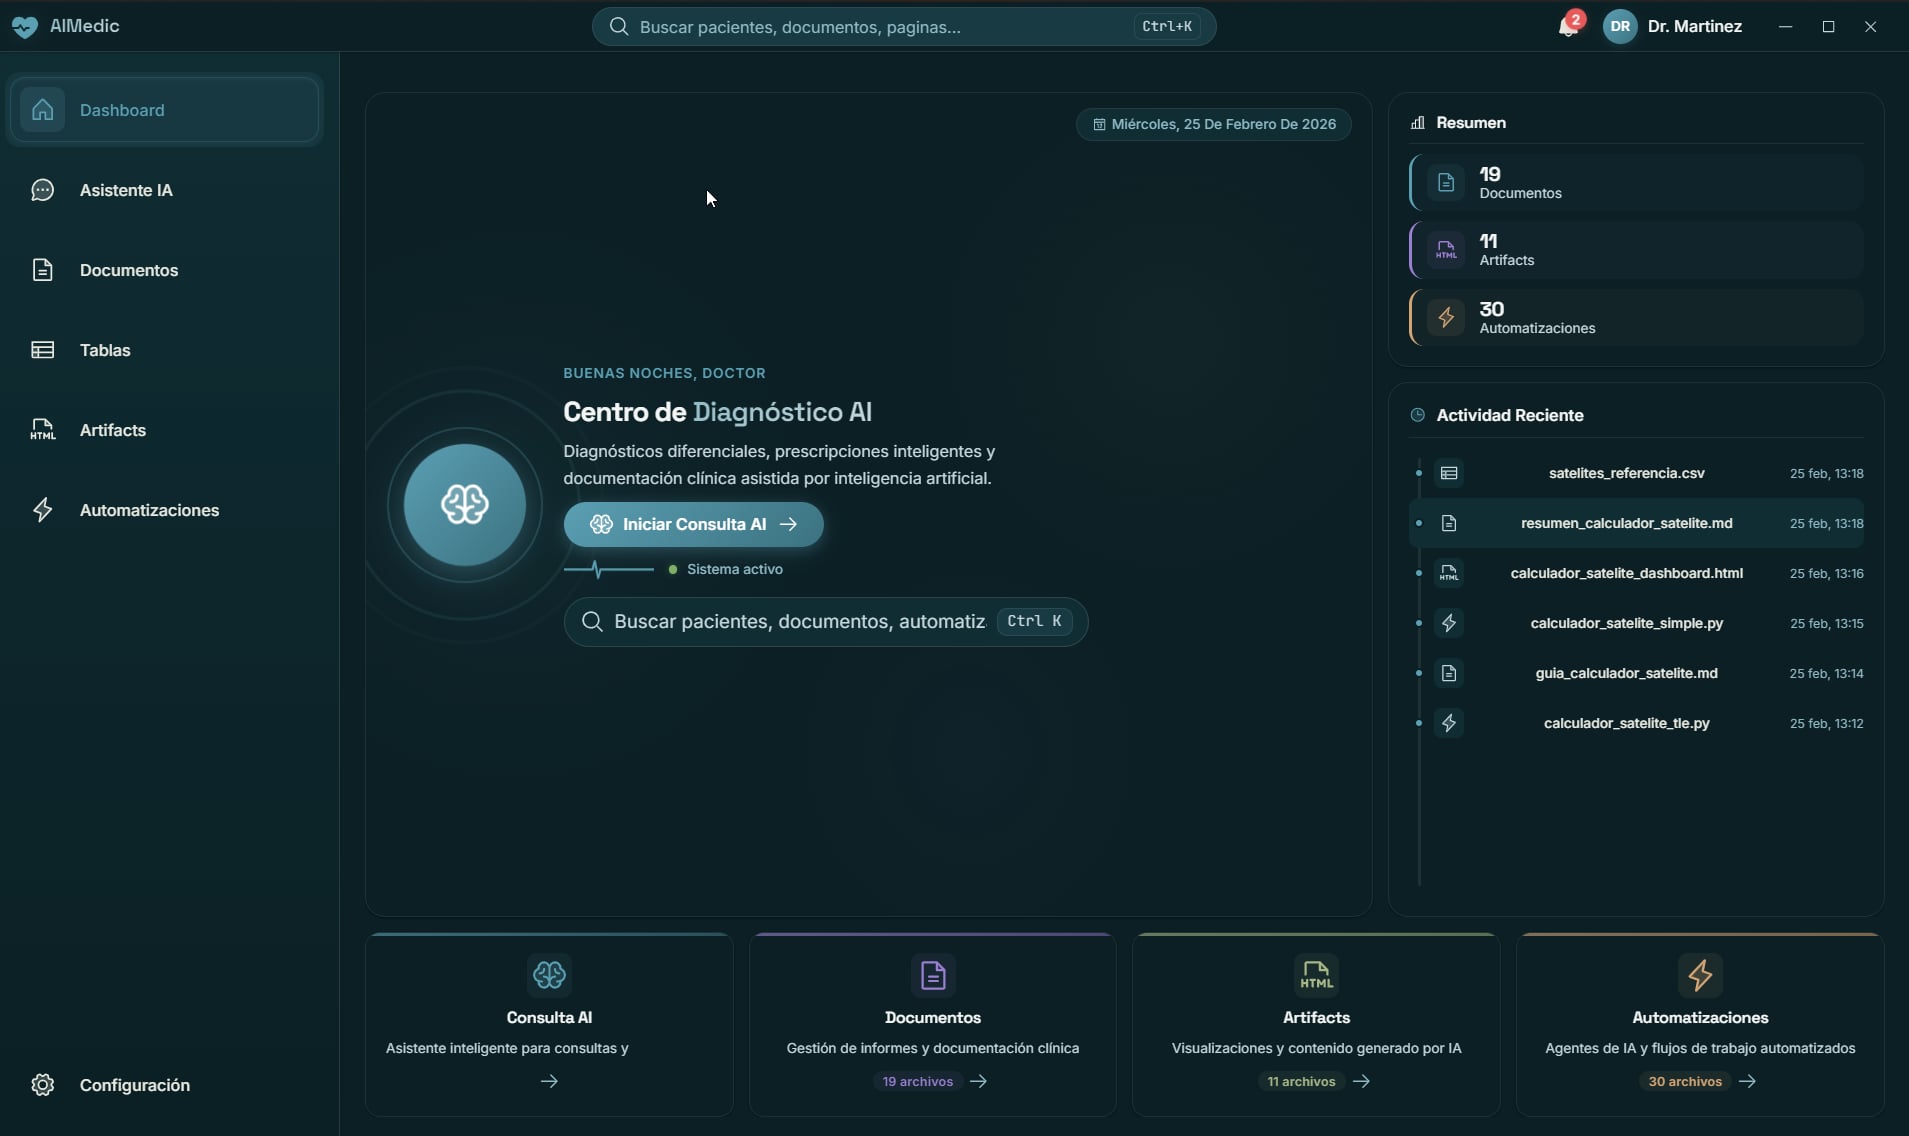This screenshot has width=1909, height=1136.
Task: Open the Configuración gear icon
Action: (42, 1084)
